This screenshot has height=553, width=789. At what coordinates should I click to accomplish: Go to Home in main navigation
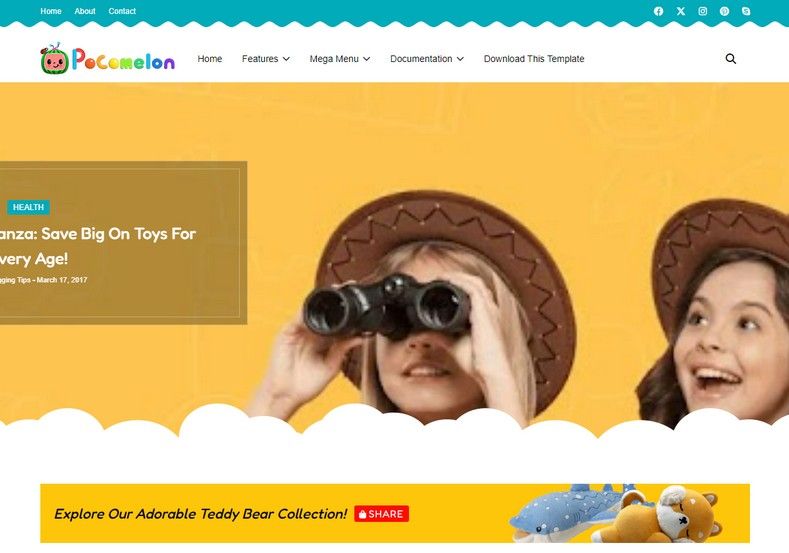[210, 59]
